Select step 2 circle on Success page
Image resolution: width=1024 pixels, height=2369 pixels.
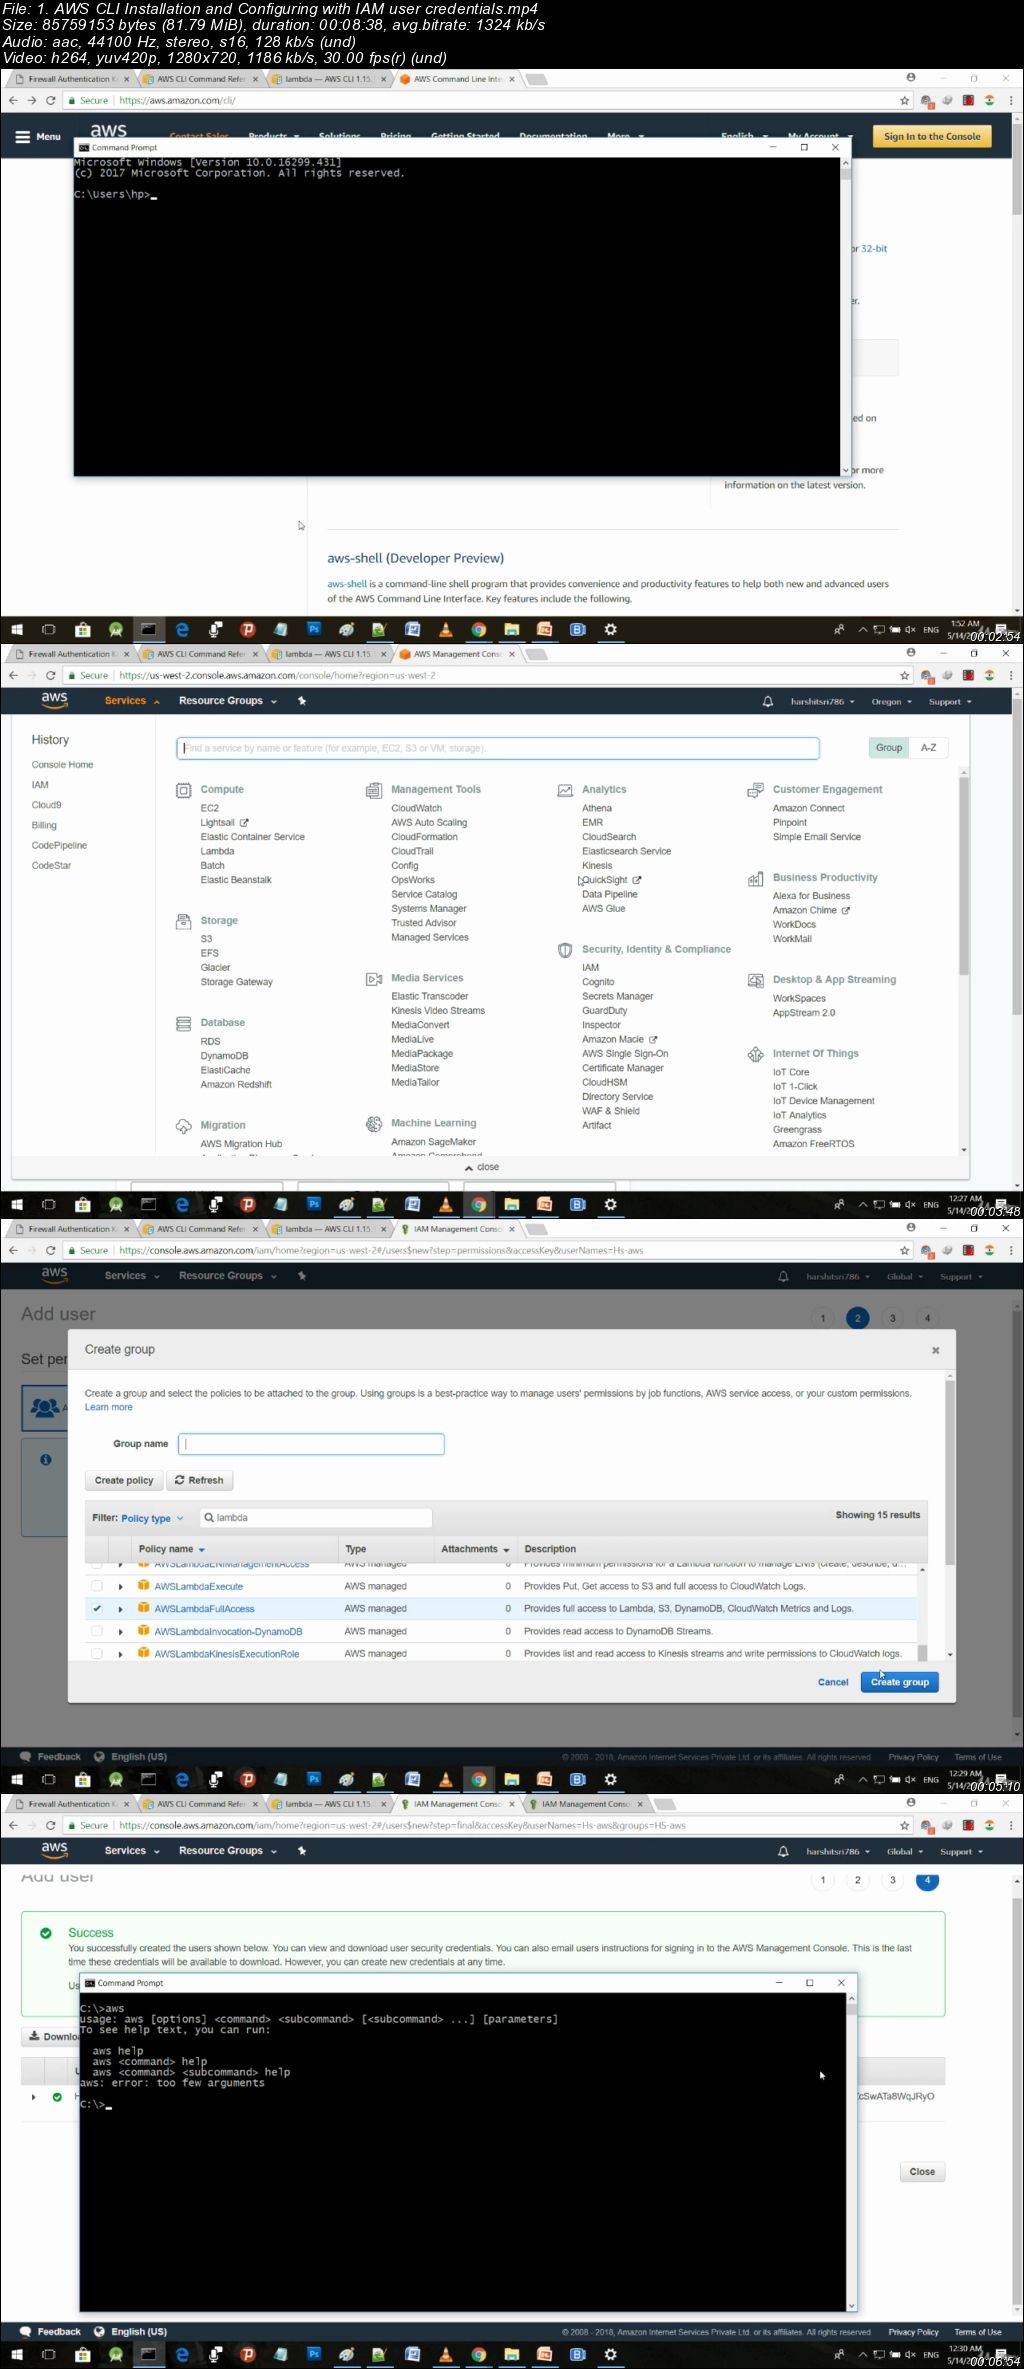pyautogui.click(x=858, y=1880)
